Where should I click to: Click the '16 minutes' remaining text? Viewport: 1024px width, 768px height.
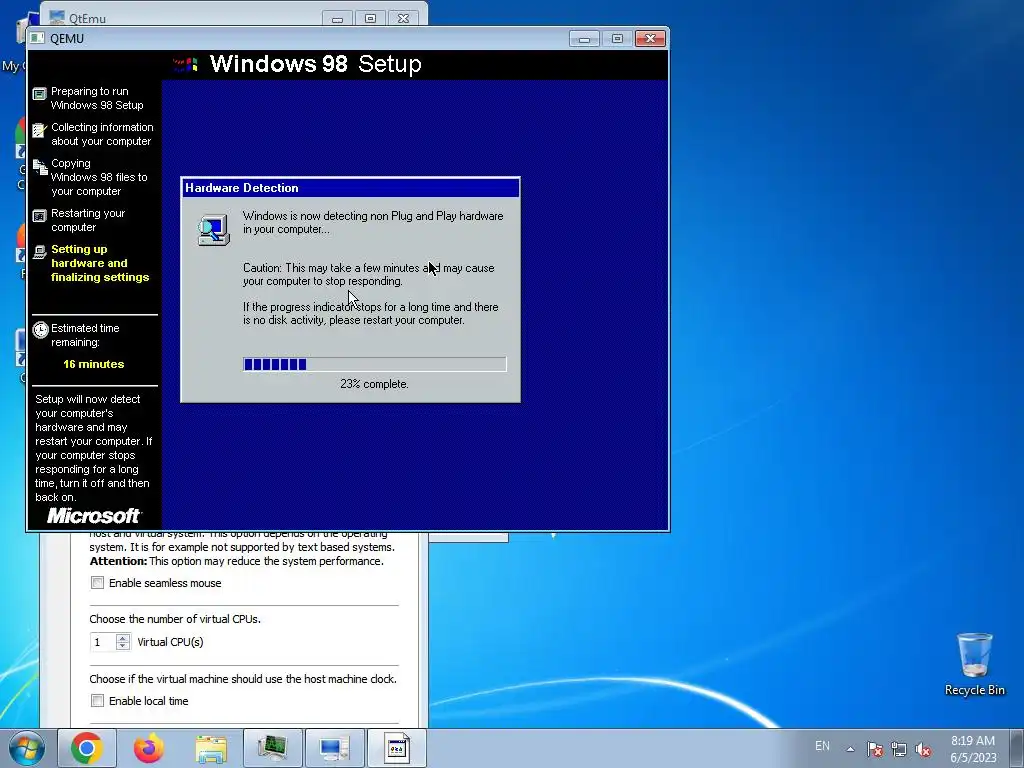(x=93, y=364)
